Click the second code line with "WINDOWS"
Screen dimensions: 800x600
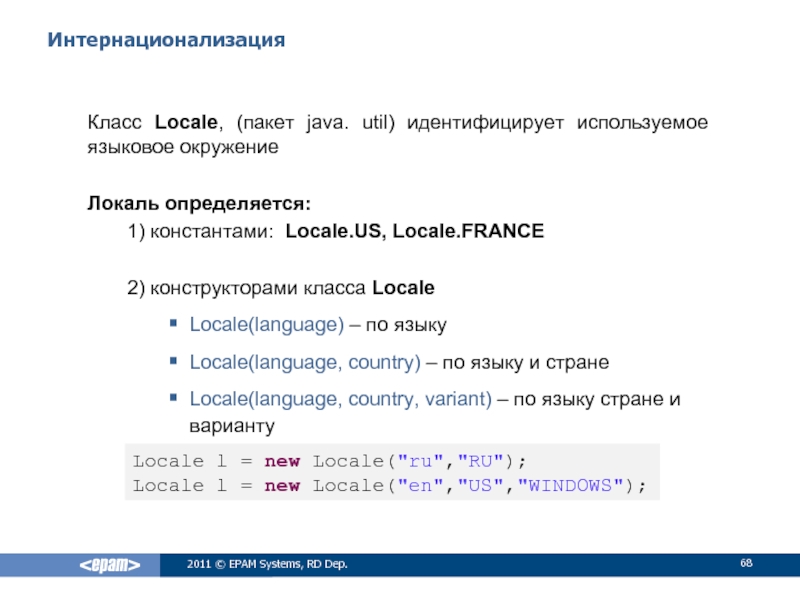click(390, 486)
